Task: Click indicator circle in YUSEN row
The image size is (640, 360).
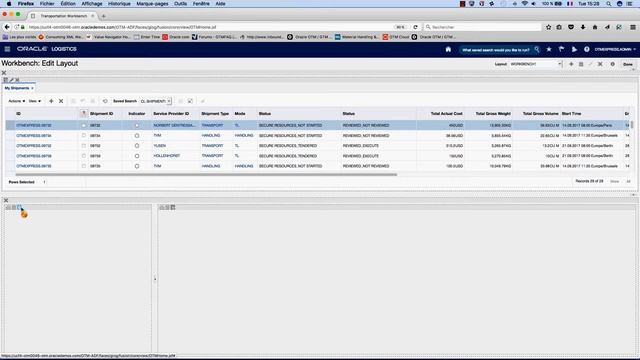Action: 137,146
